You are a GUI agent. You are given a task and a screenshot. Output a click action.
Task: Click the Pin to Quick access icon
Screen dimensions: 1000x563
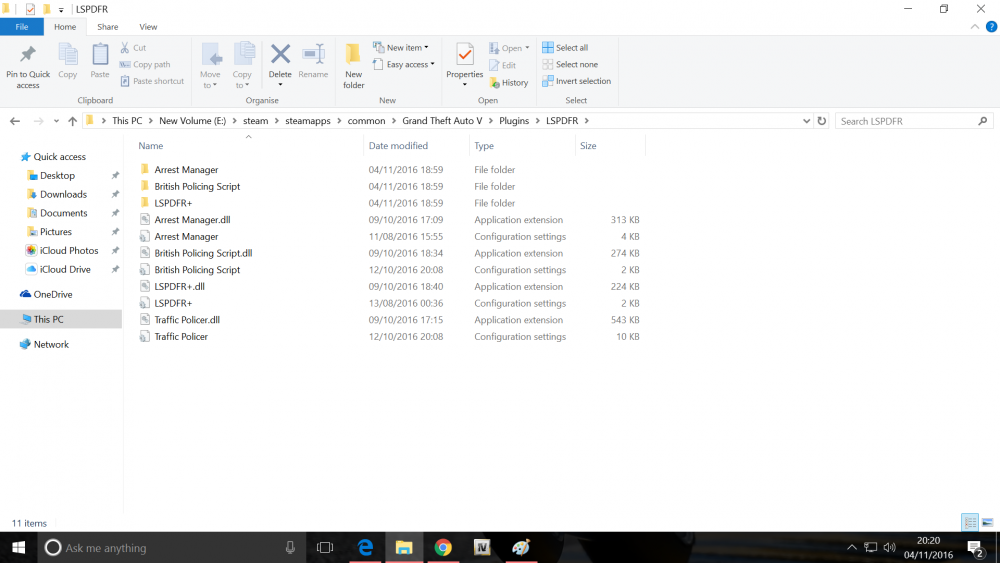coord(27,55)
